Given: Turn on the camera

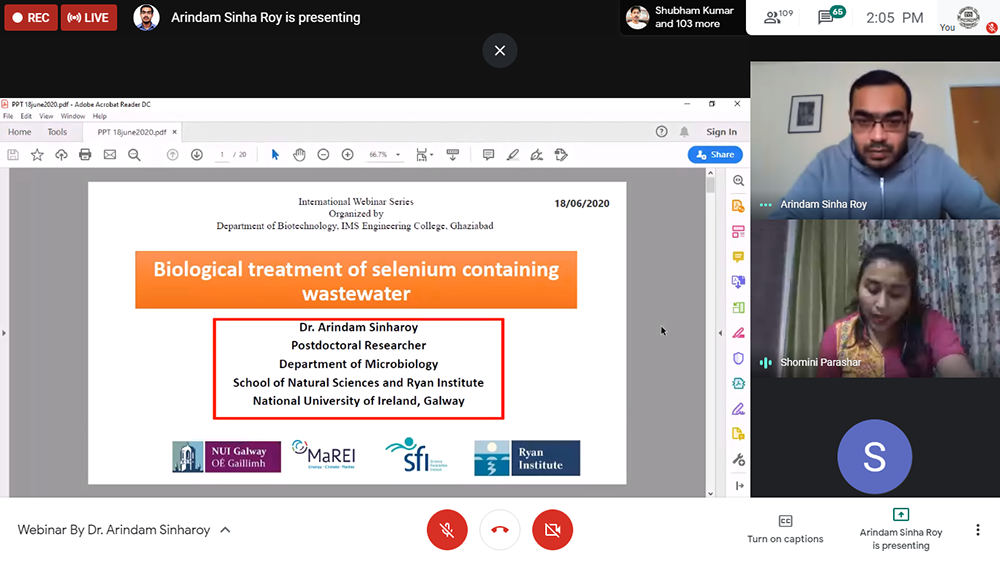Looking at the screenshot, I should [x=552, y=530].
